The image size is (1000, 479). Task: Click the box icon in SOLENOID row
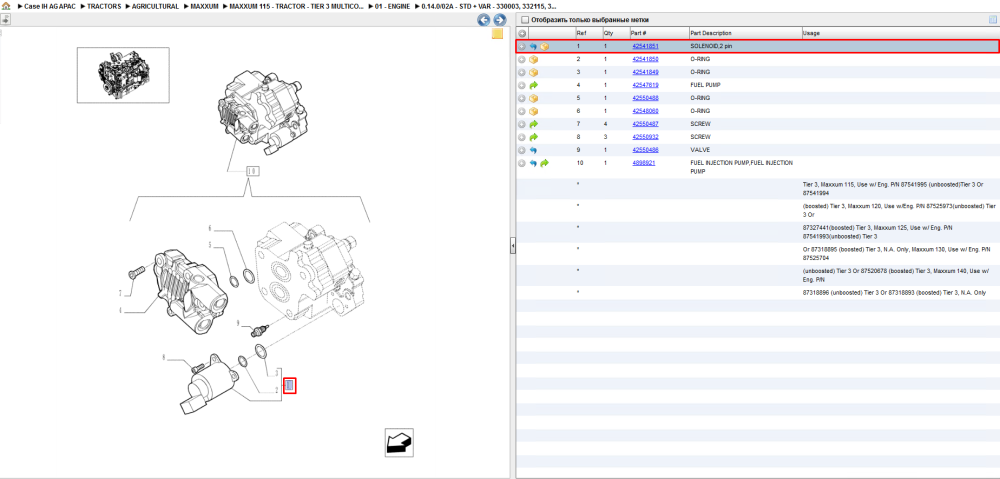[x=545, y=47]
